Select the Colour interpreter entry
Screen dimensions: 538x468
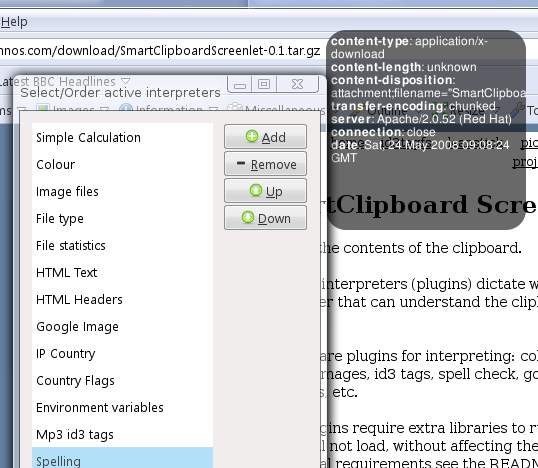coord(122,165)
